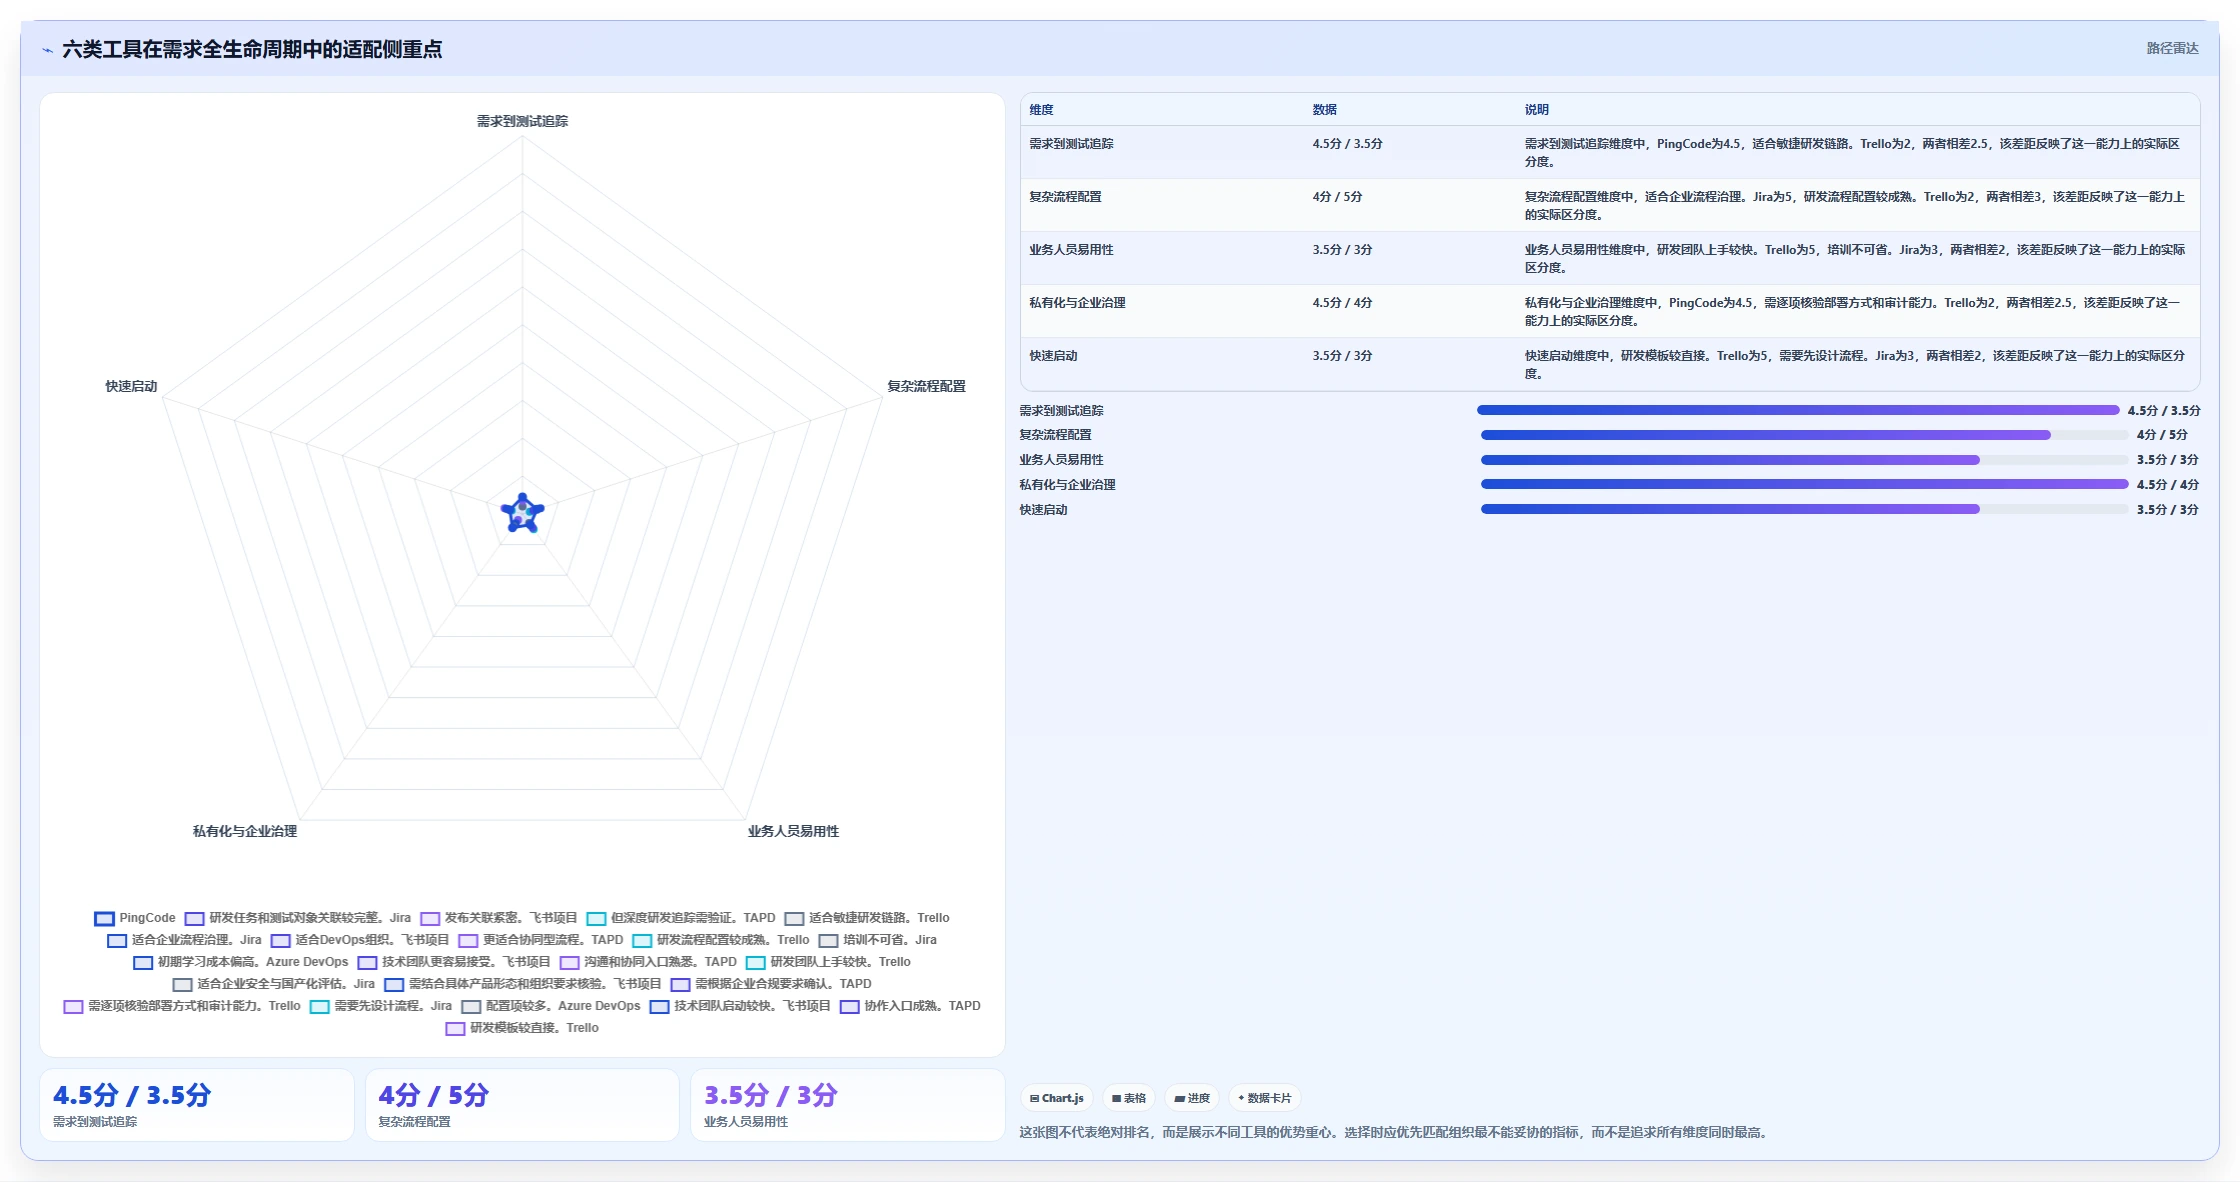The image size is (2240, 1182).
Task: Hide legend series 适合DevOps组织。飞书项目
Action: (360, 940)
